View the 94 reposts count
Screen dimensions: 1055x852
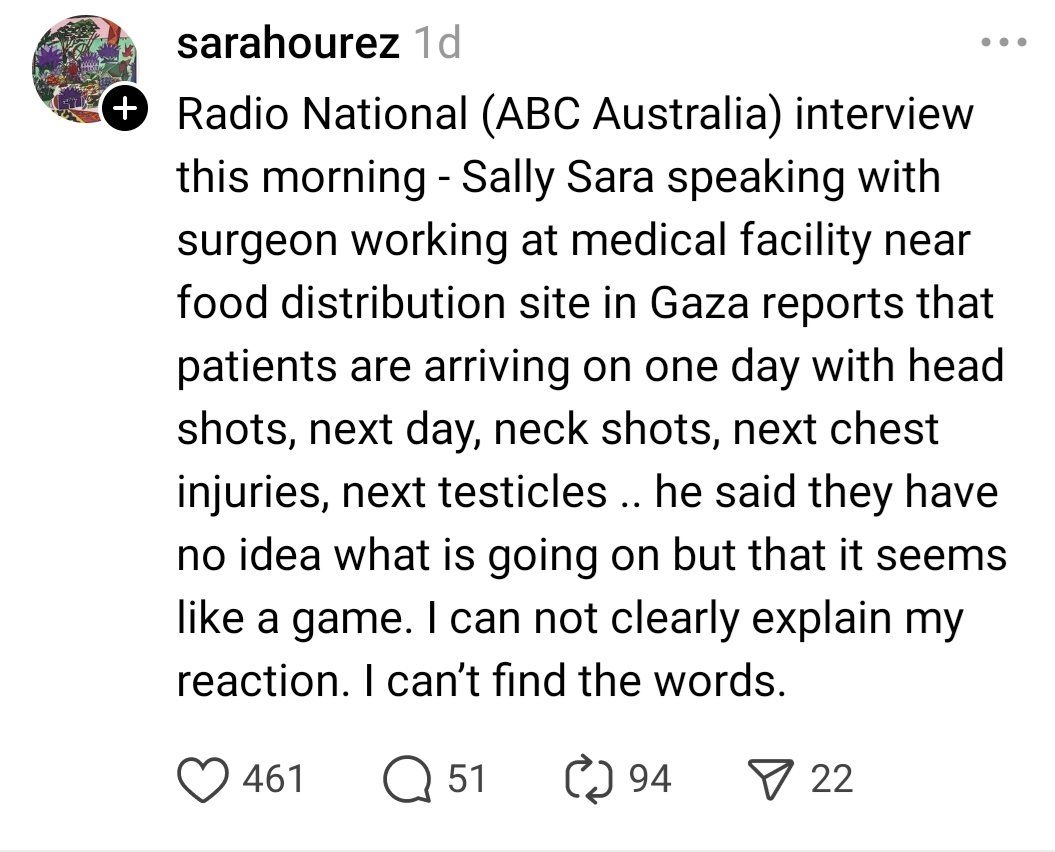tap(649, 778)
